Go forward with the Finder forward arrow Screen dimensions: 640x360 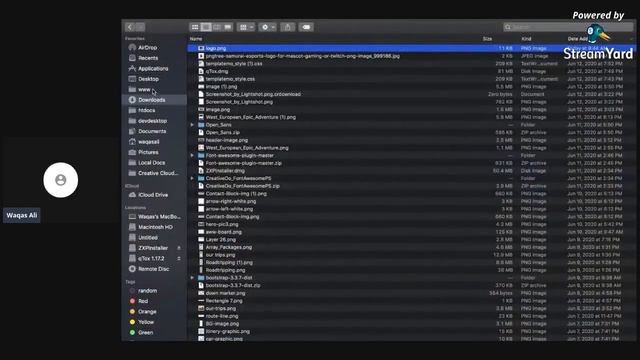click(140, 27)
